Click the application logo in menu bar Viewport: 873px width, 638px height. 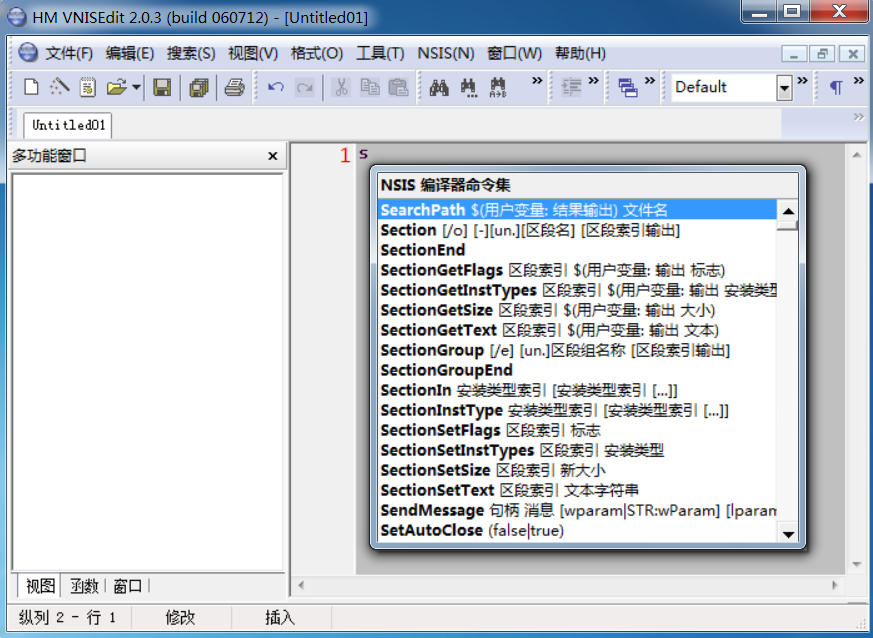point(28,53)
